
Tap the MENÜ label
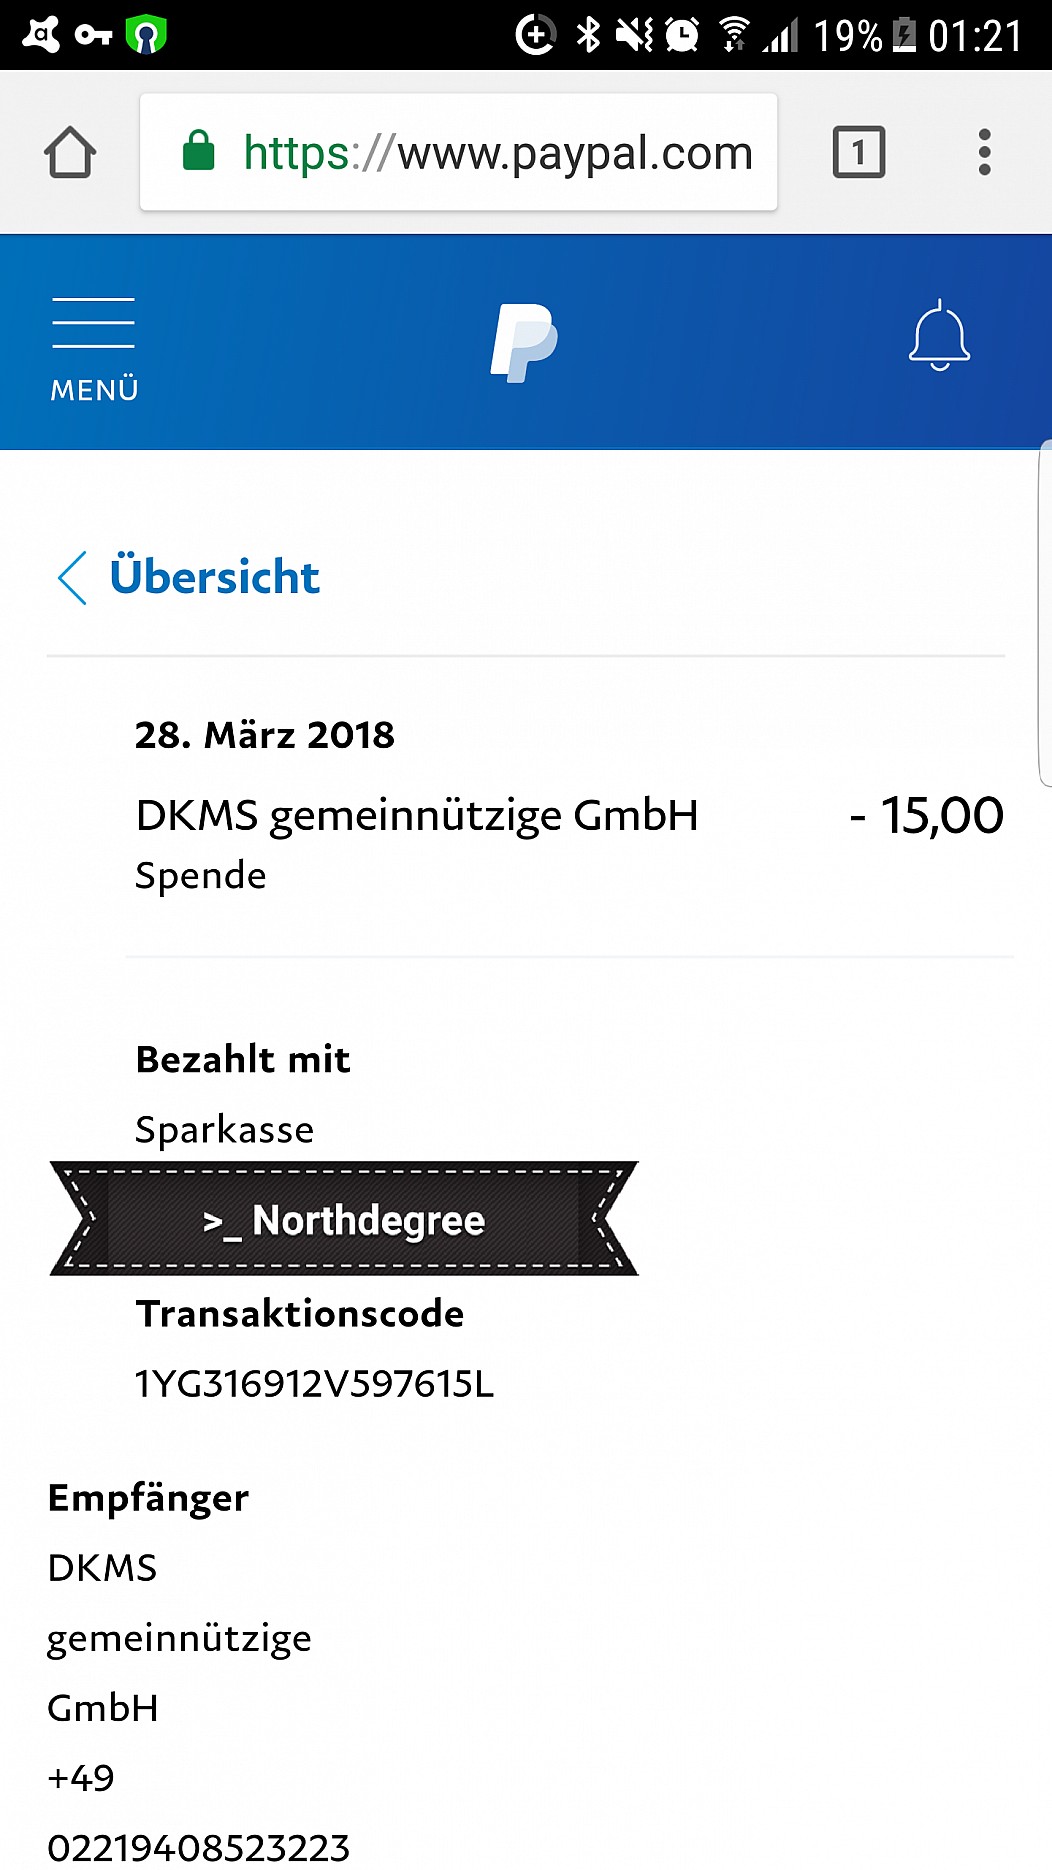94,390
